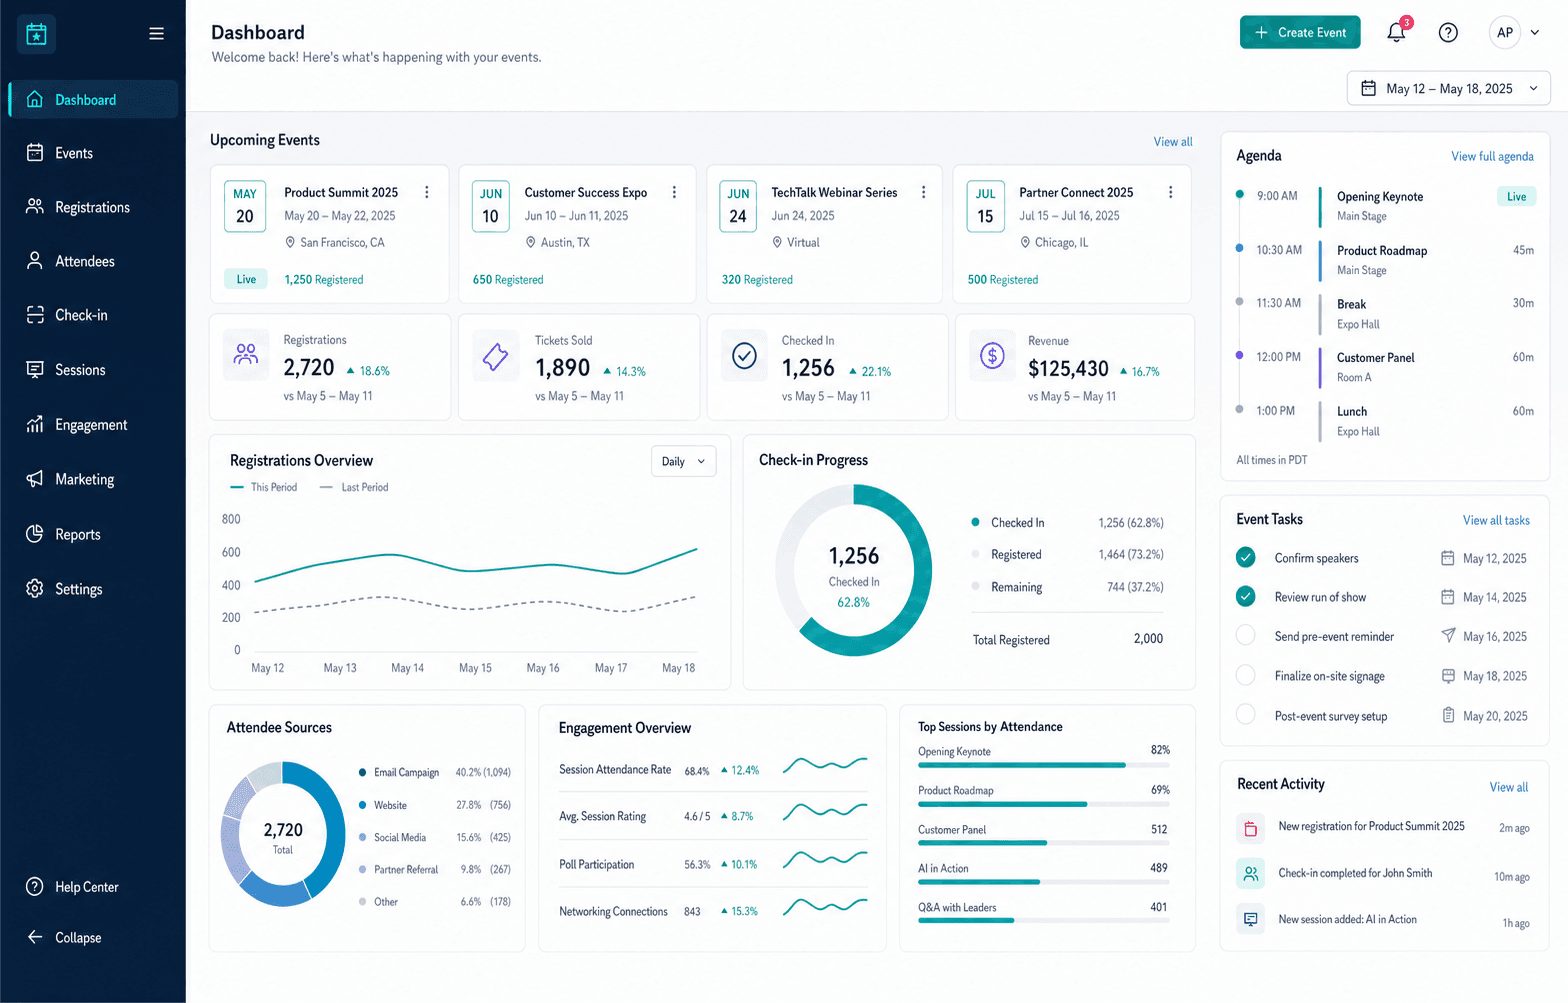Click View all for Upcoming Events

click(x=1173, y=142)
